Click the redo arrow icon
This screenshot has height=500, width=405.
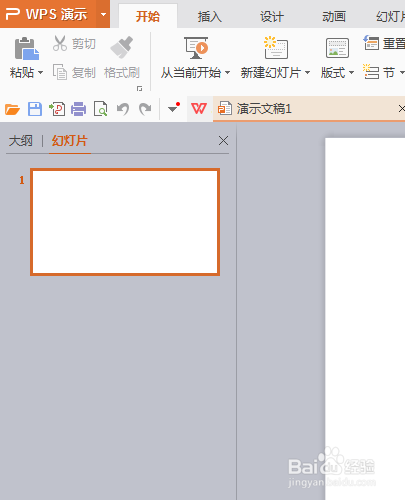145,109
